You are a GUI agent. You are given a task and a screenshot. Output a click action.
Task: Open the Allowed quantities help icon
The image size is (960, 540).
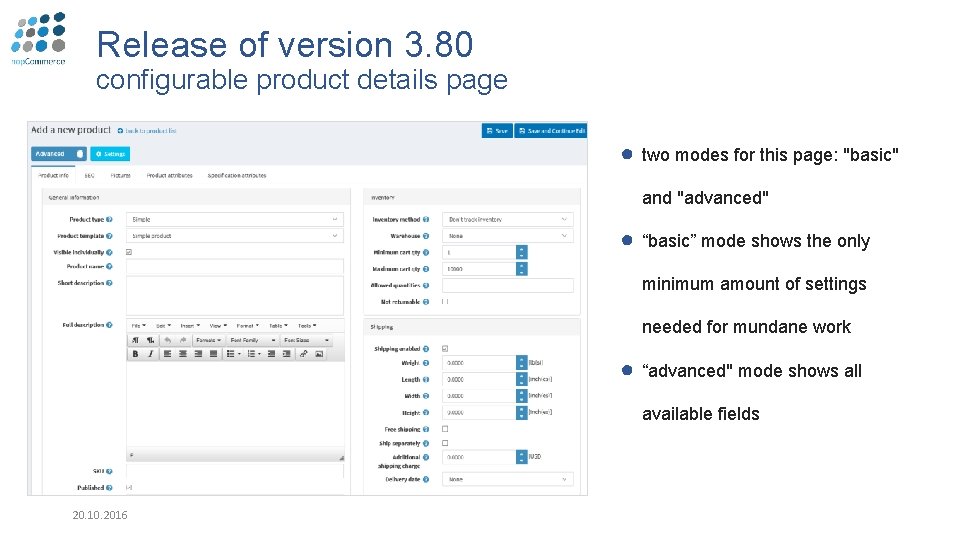[426, 285]
